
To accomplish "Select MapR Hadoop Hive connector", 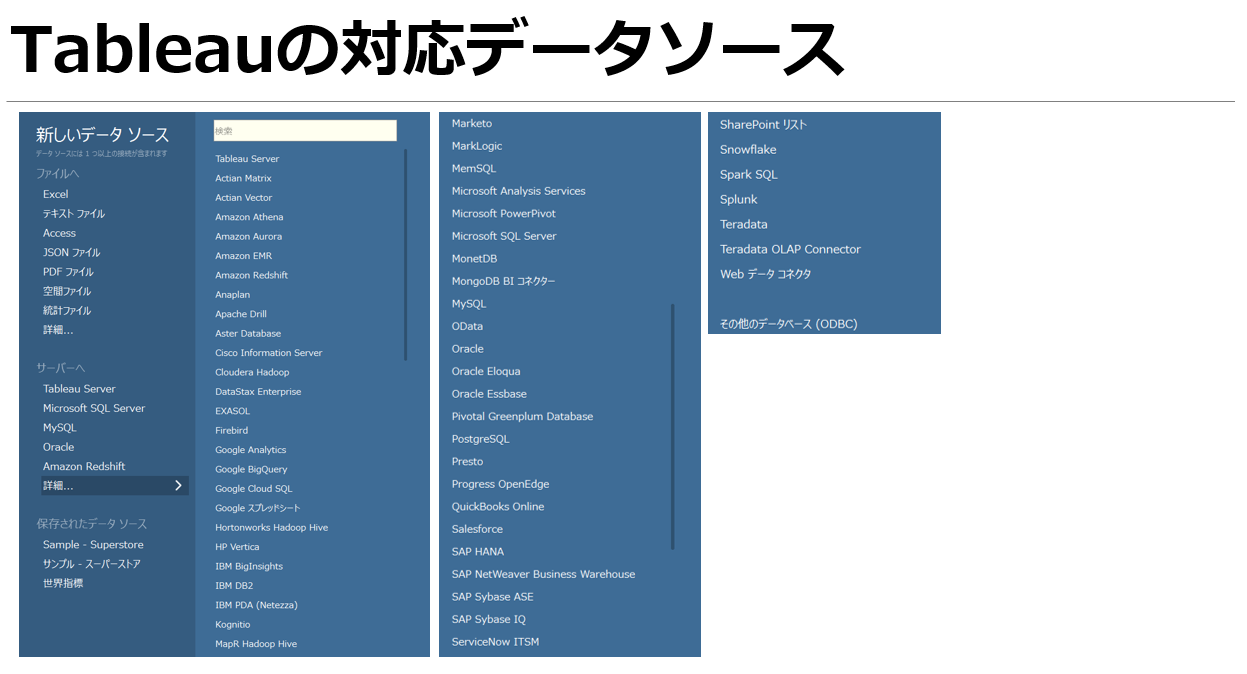I will coord(256,644).
